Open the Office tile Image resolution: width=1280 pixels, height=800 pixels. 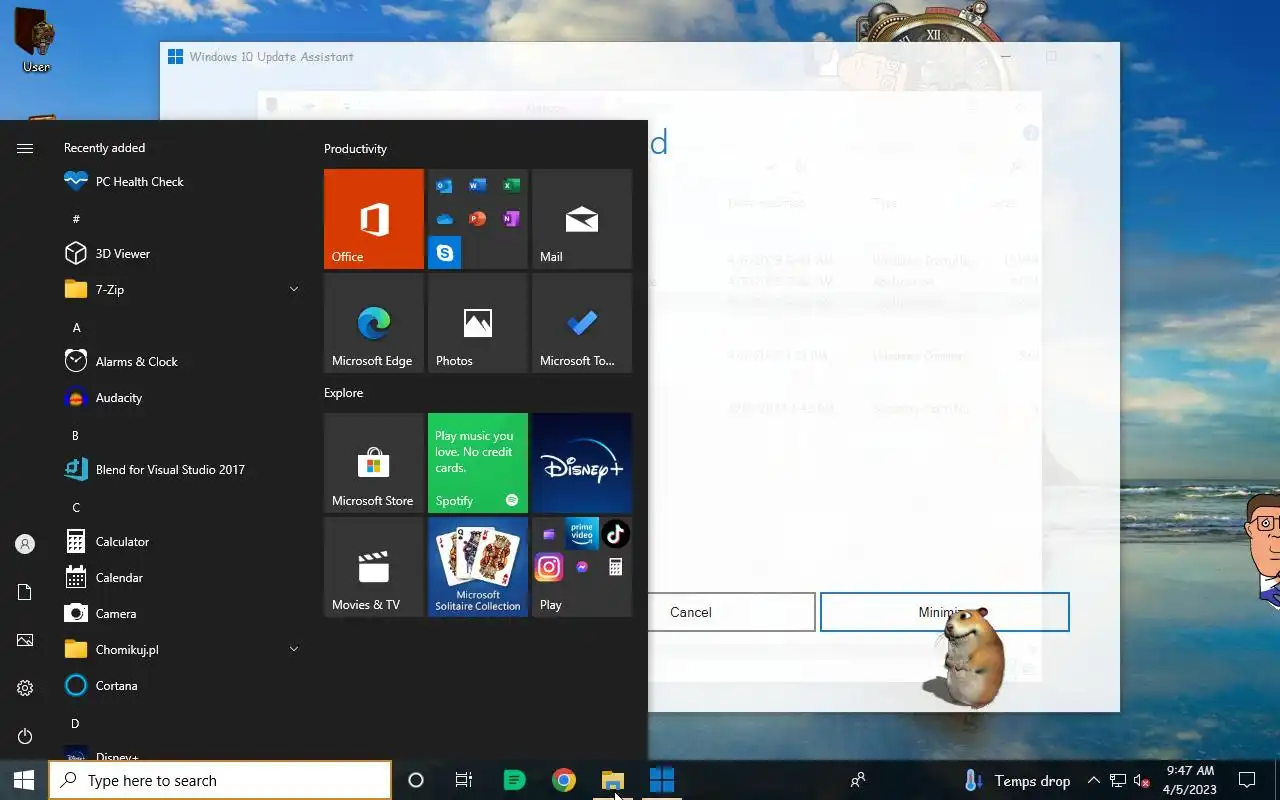(x=374, y=219)
